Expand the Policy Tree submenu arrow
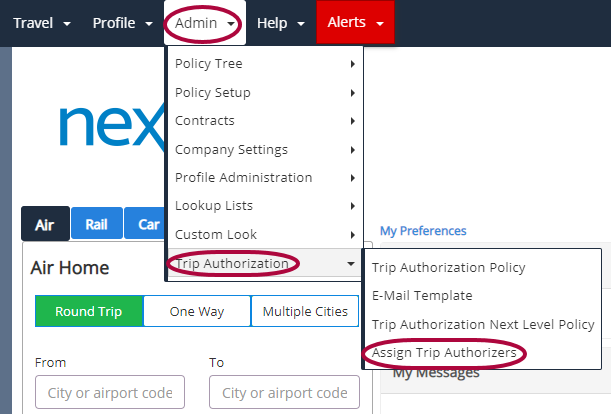Screen dimensions: 611x414 click(x=353, y=64)
